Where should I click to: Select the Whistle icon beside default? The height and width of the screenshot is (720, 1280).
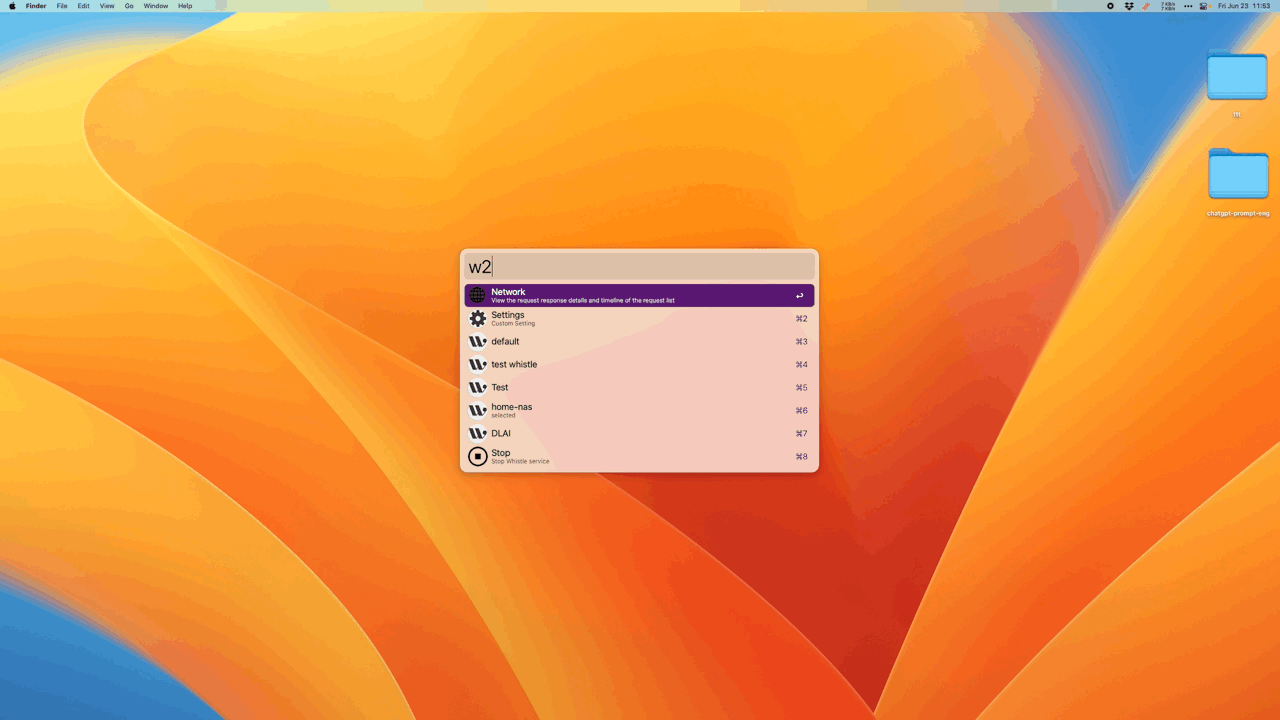click(478, 341)
